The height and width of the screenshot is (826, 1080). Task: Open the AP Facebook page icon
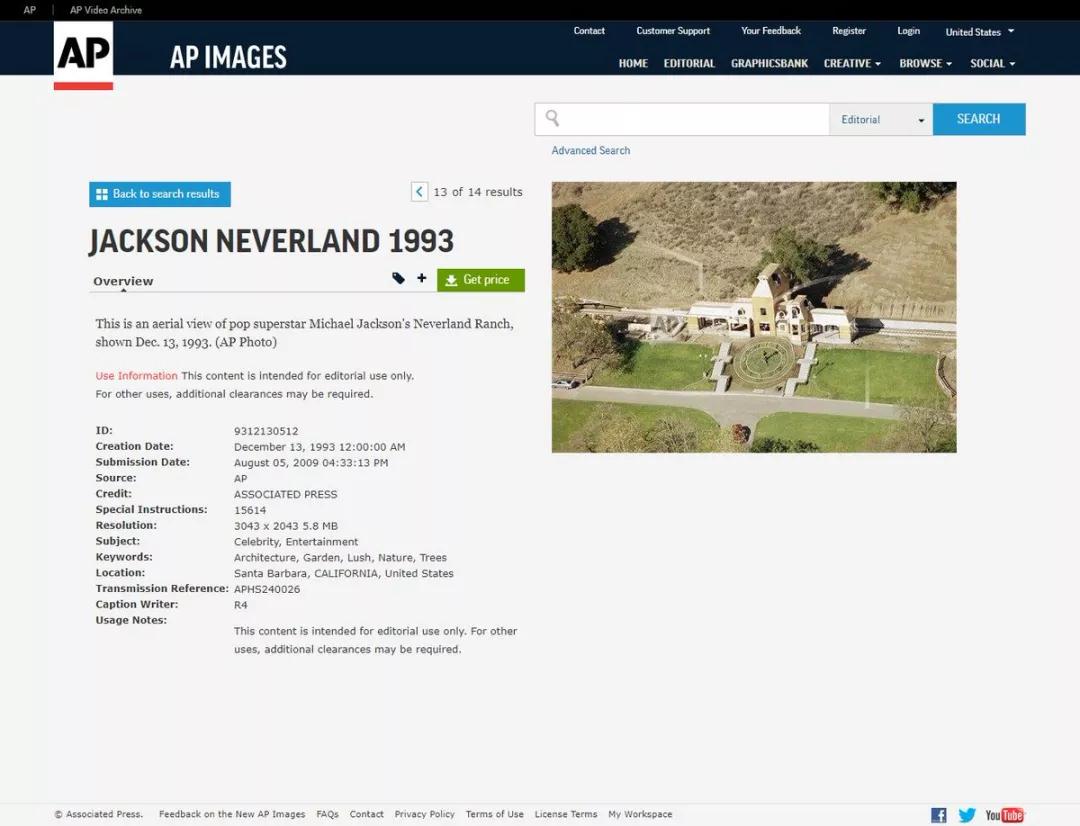pyautogui.click(x=938, y=815)
